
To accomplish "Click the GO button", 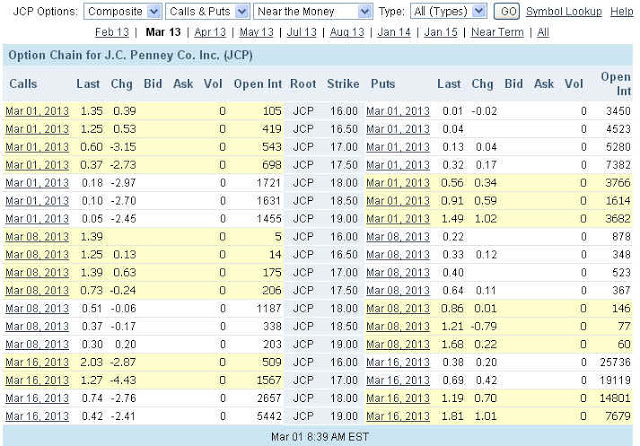I will 507,11.
